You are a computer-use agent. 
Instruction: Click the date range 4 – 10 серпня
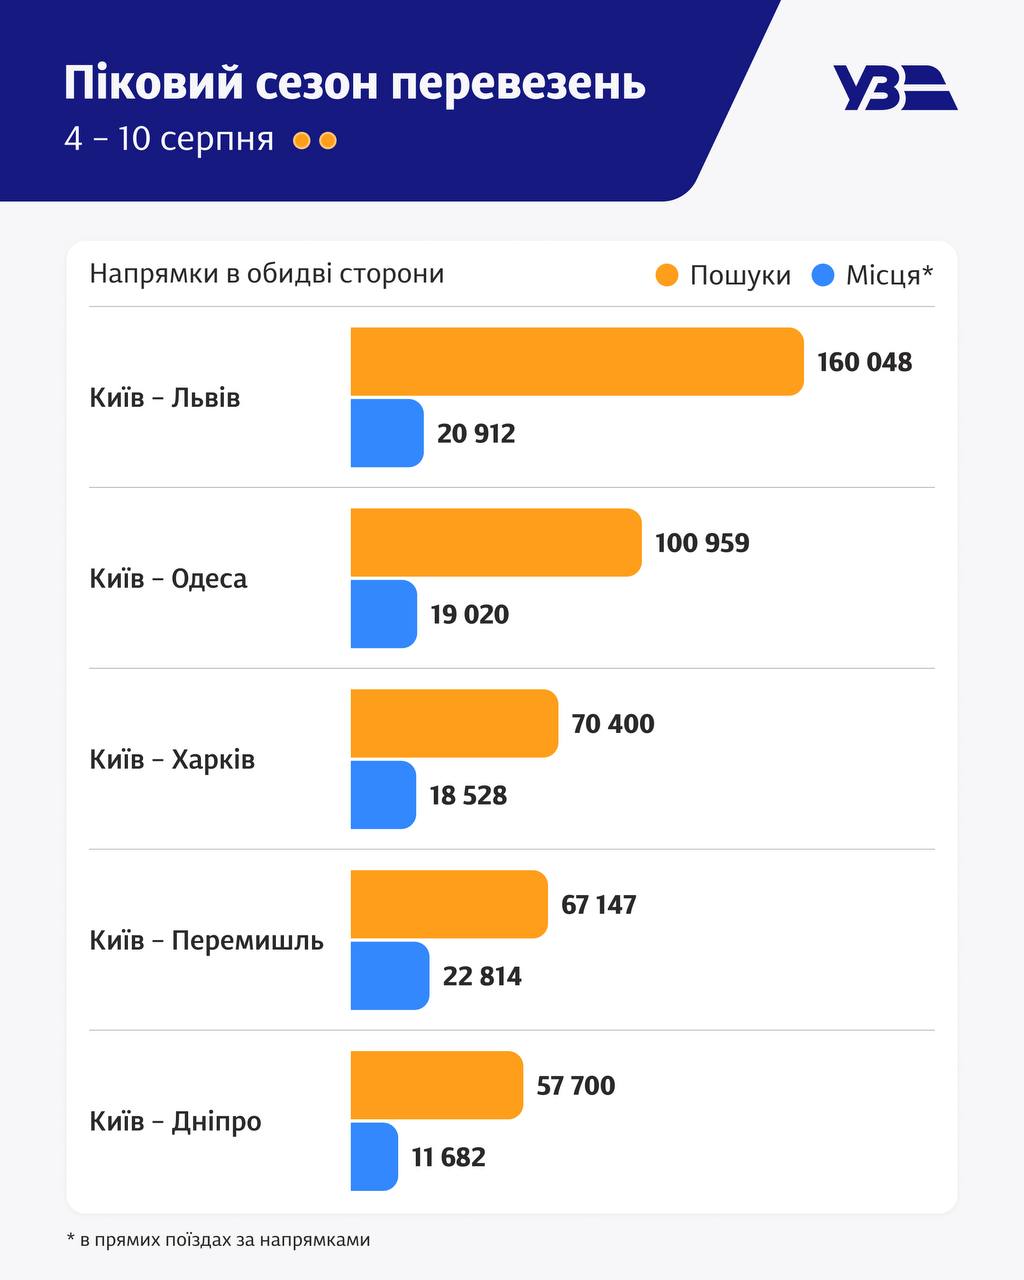click(169, 139)
